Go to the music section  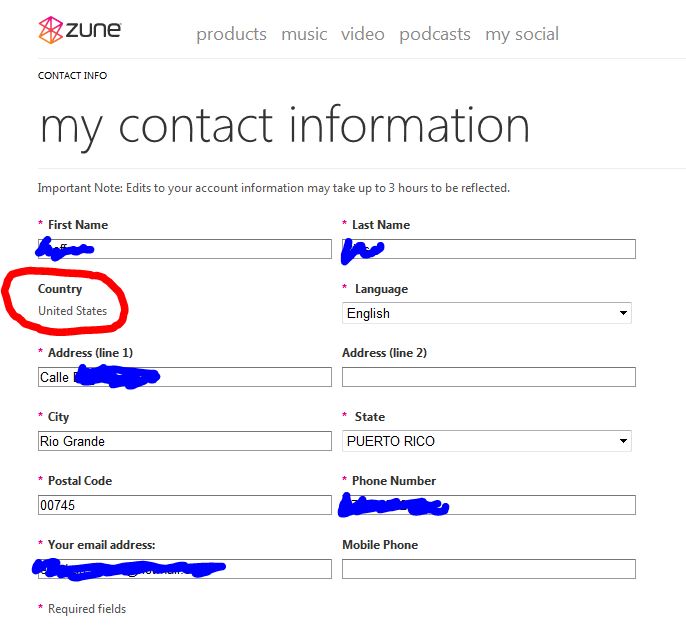click(x=304, y=34)
